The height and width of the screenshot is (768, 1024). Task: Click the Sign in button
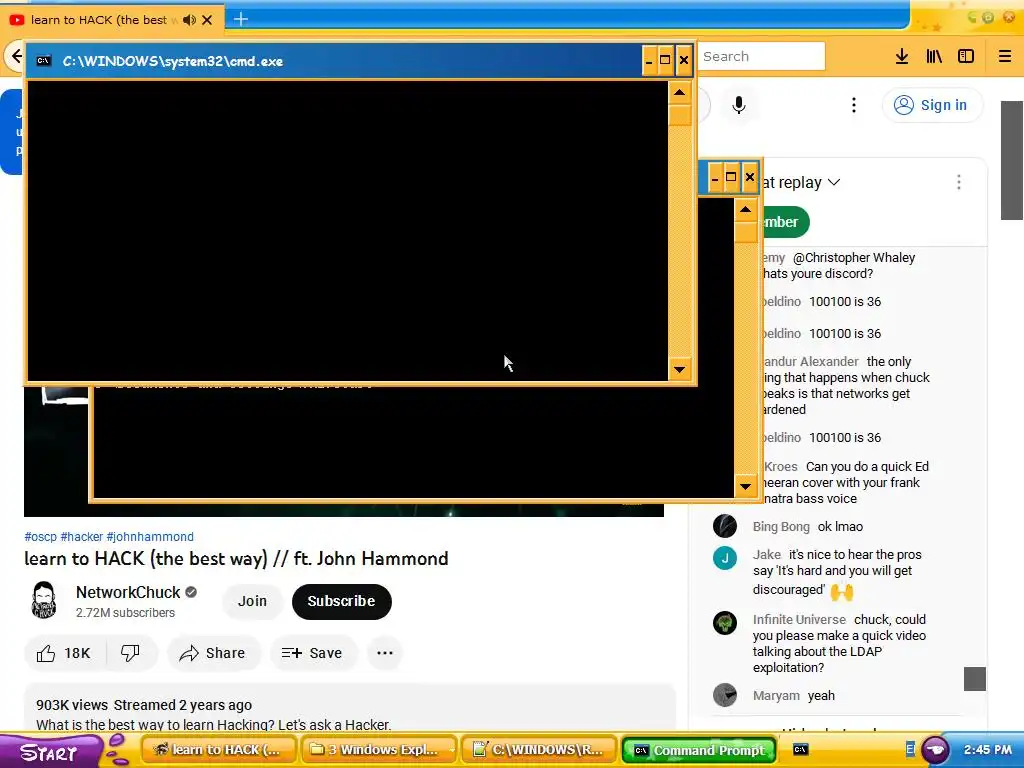click(x=932, y=105)
